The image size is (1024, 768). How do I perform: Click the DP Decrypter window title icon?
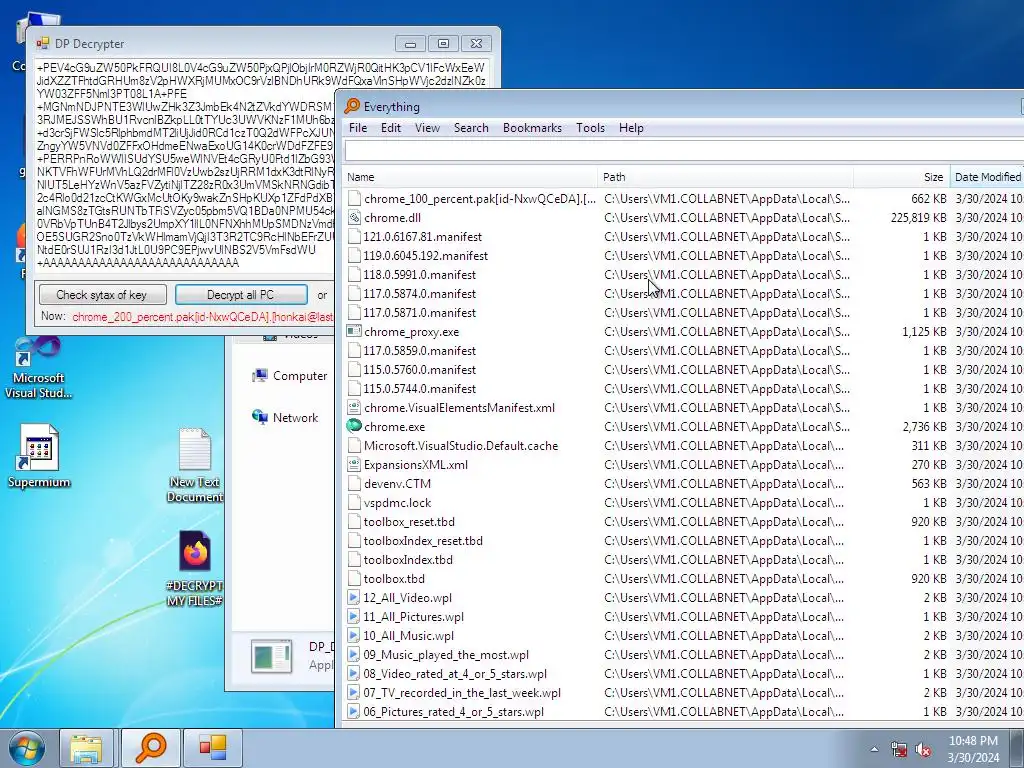43,44
